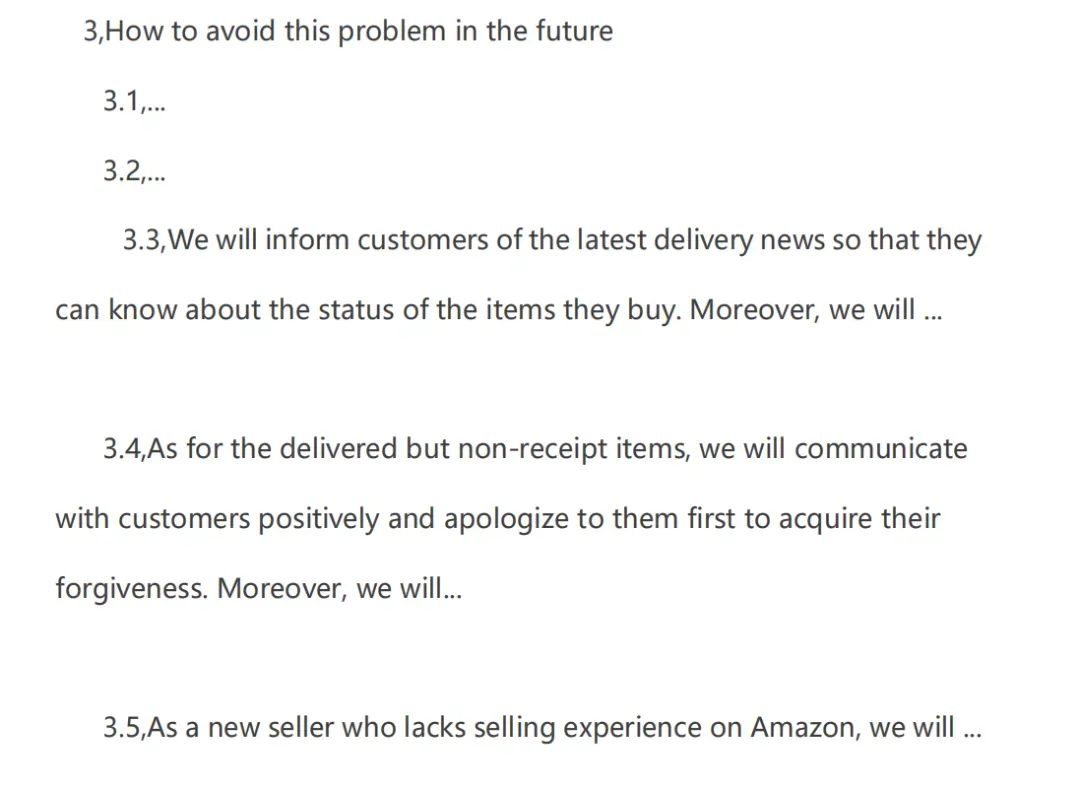
Task: Click 'Moreover, we will...' after forgiveness
Action: tap(340, 589)
